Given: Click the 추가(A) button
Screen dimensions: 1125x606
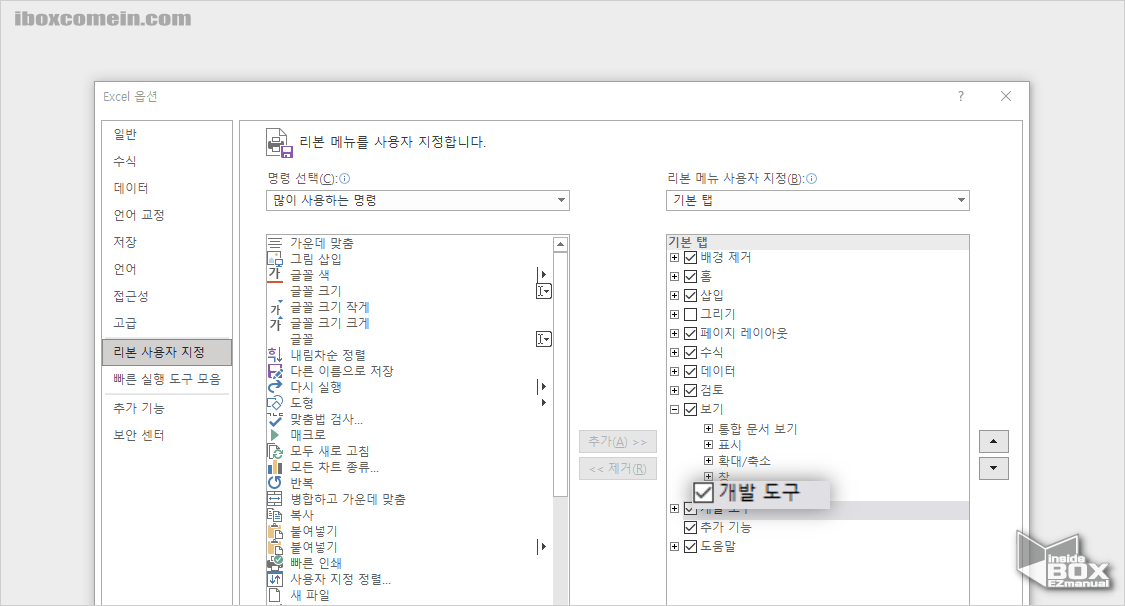Looking at the screenshot, I should coord(617,441).
